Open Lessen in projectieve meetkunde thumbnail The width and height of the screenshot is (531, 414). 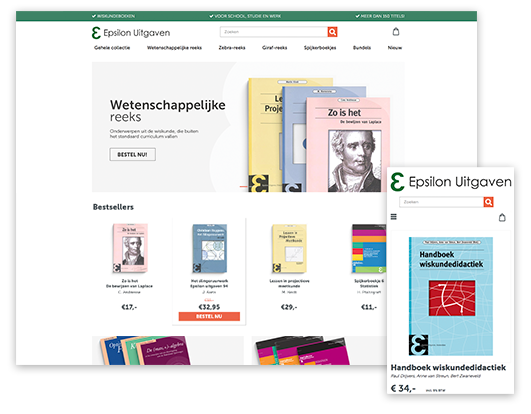click(289, 248)
